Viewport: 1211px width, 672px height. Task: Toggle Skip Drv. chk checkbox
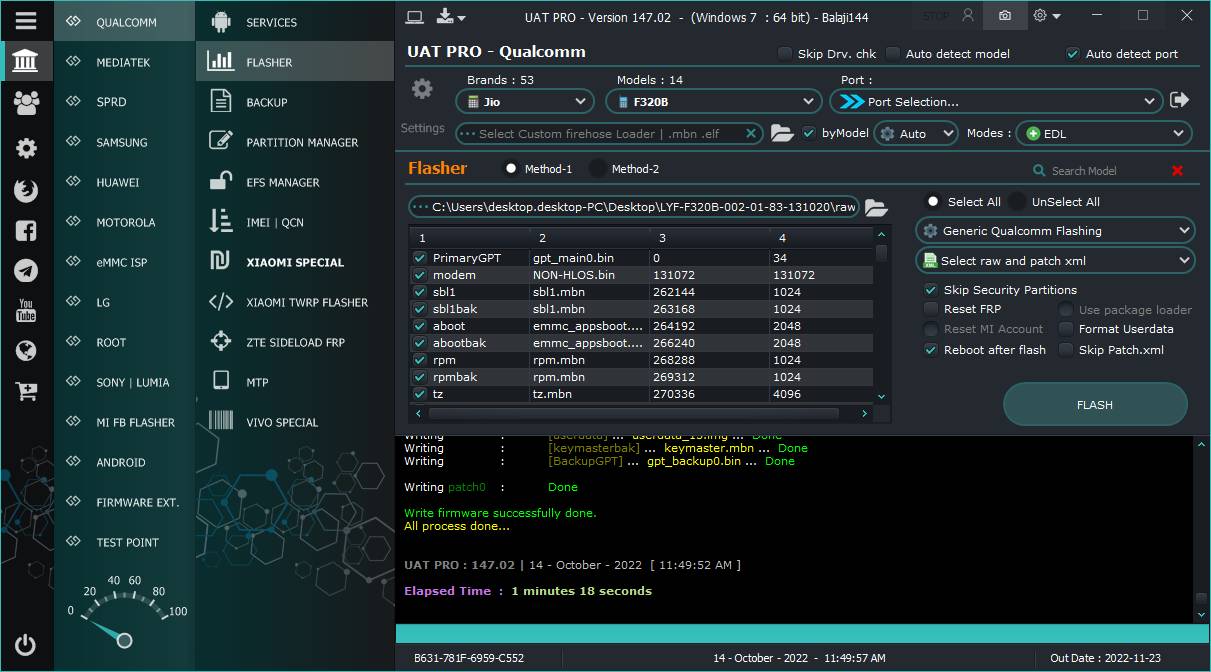click(x=785, y=54)
